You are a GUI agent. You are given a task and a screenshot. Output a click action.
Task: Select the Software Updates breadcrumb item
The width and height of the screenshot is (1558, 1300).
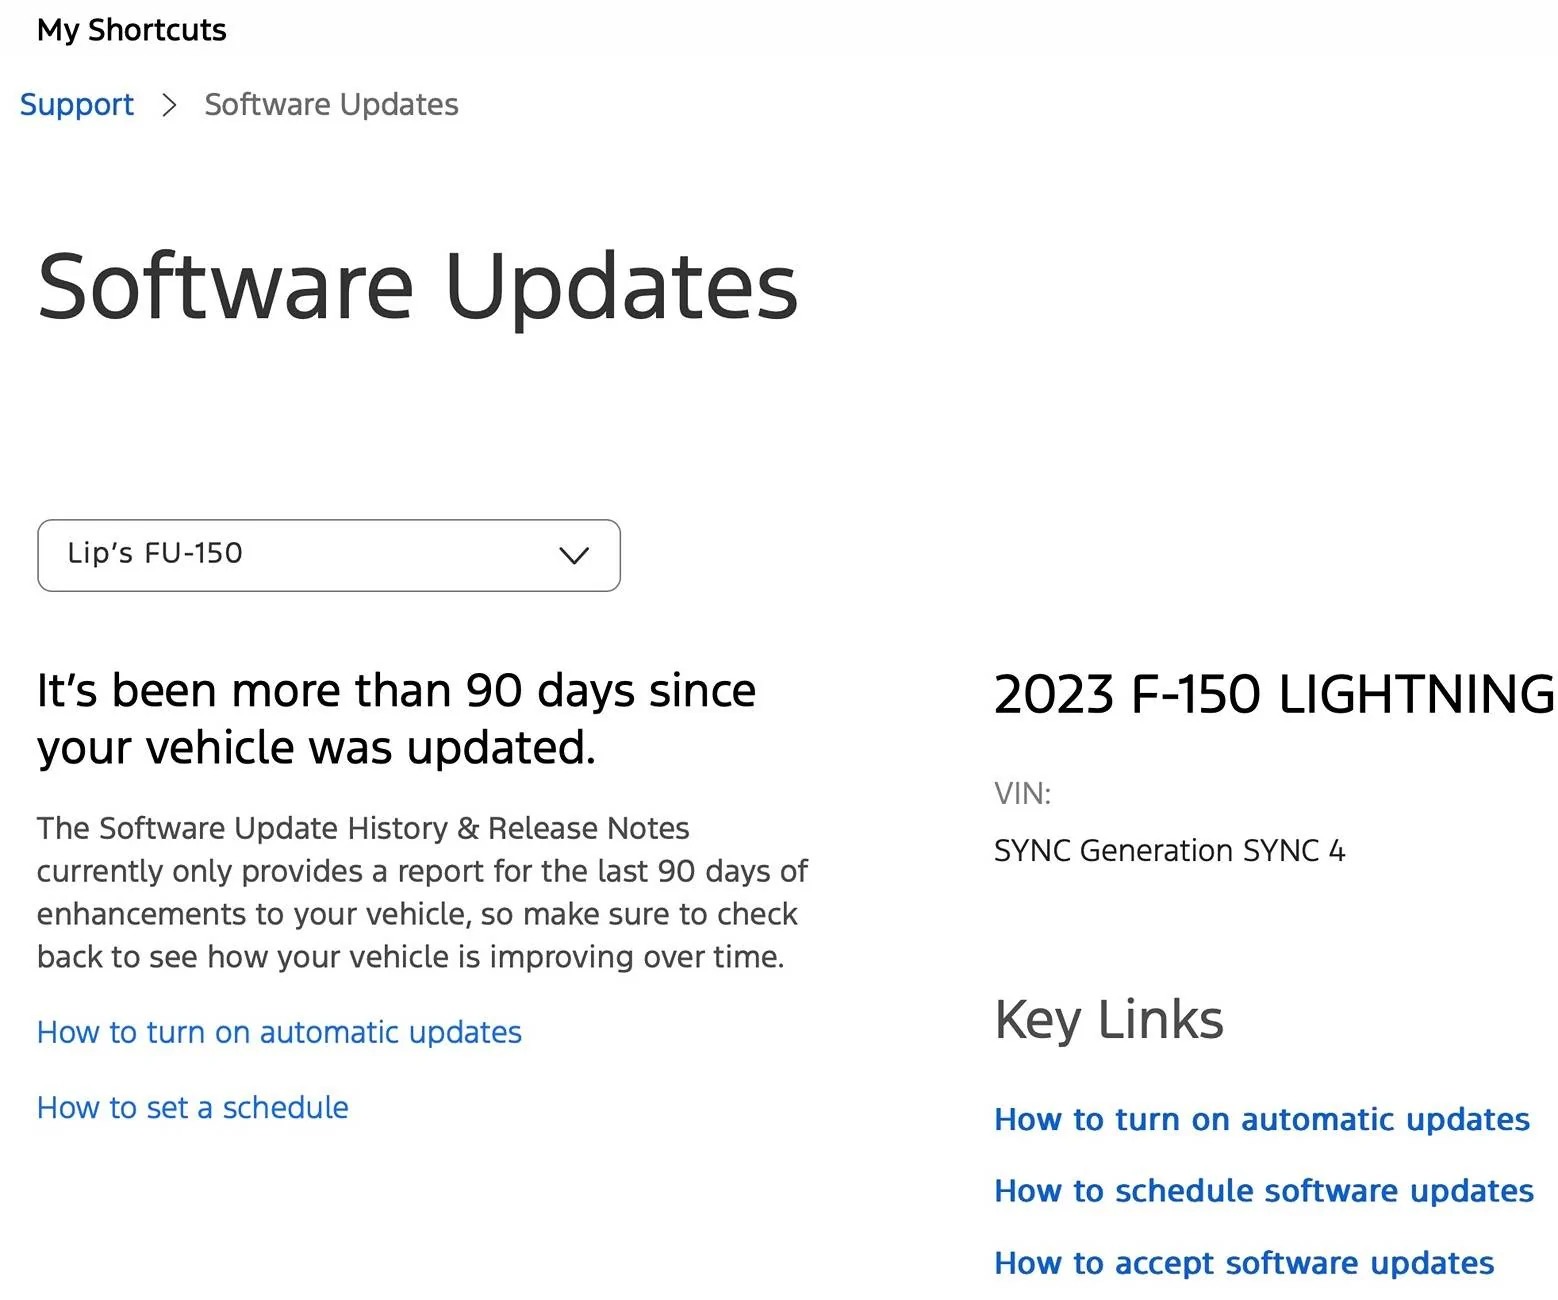point(331,104)
